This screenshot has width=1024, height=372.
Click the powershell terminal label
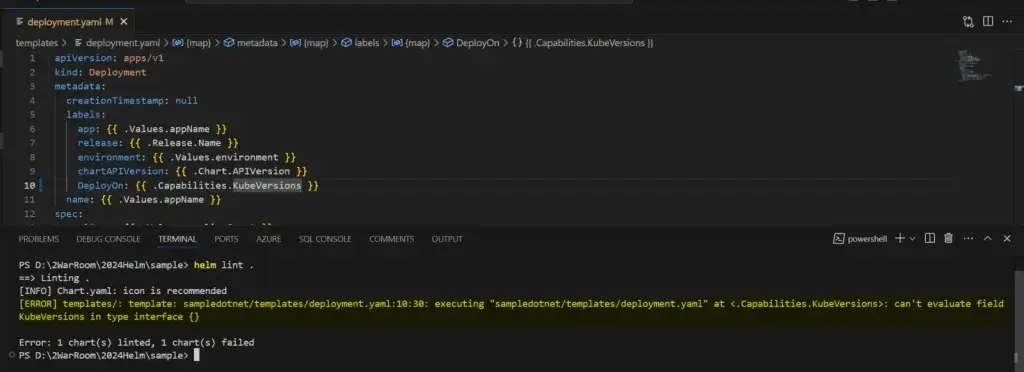tap(860, 239)
